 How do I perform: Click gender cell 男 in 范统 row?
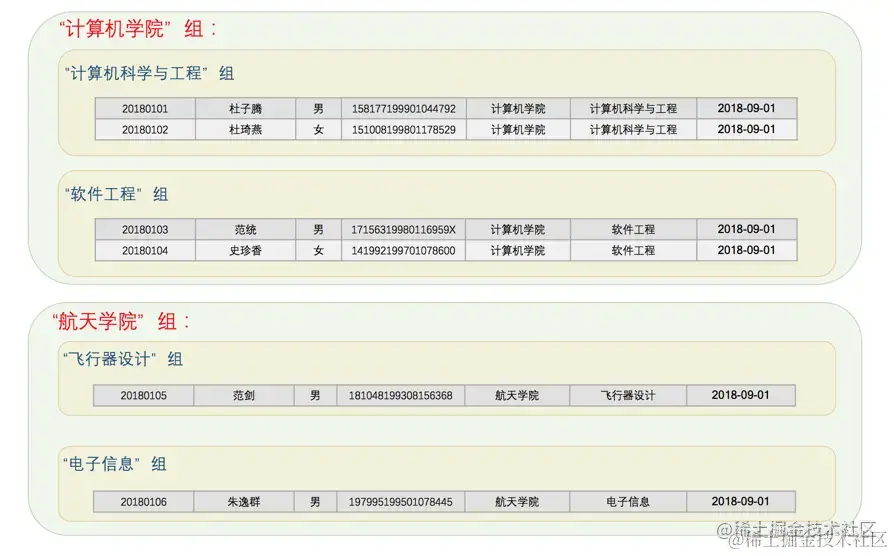319,229
